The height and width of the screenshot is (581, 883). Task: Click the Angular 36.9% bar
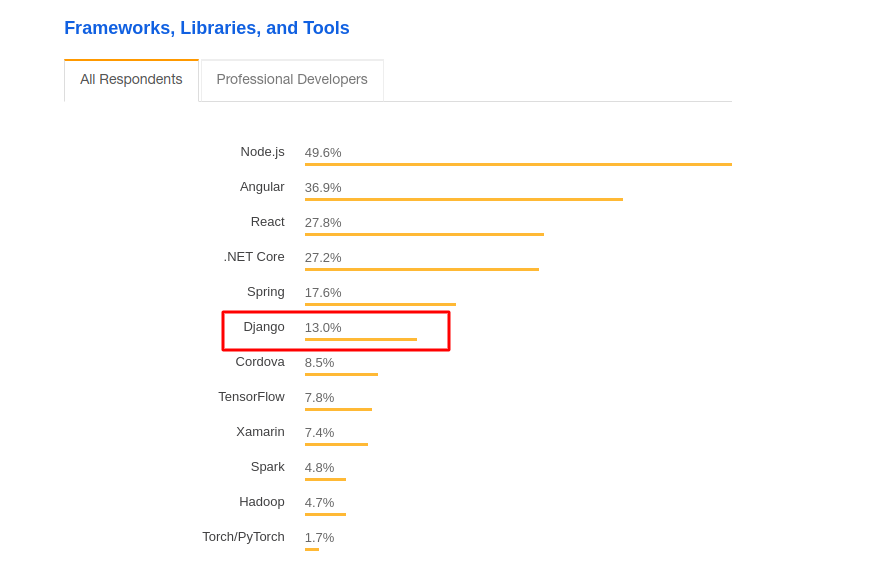pyautogui.click(x=463, y=199)
